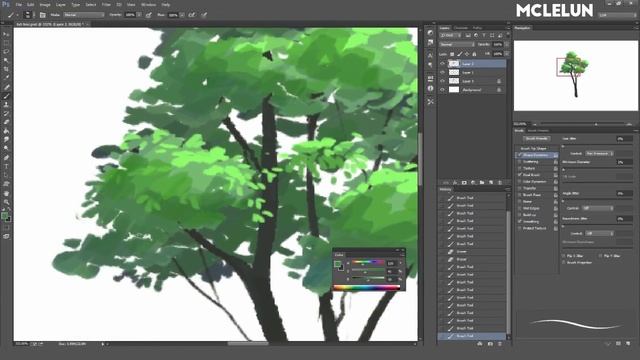Toggle the Shape Dynamics checkbox
Screen dimensions: 640x360
pos(520,155)
